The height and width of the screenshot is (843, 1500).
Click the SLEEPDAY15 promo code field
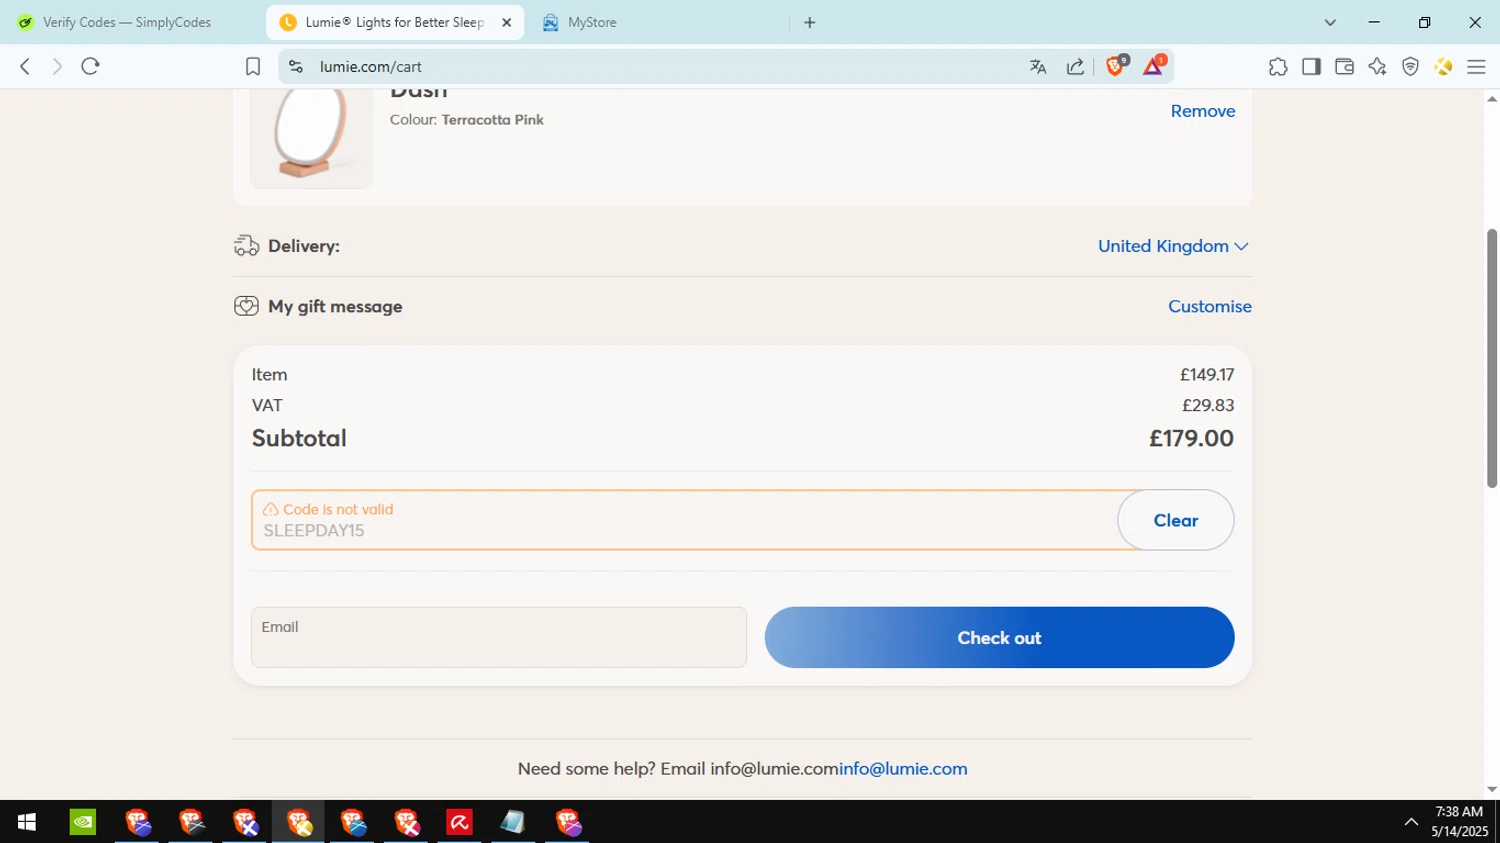click(684, 520)
